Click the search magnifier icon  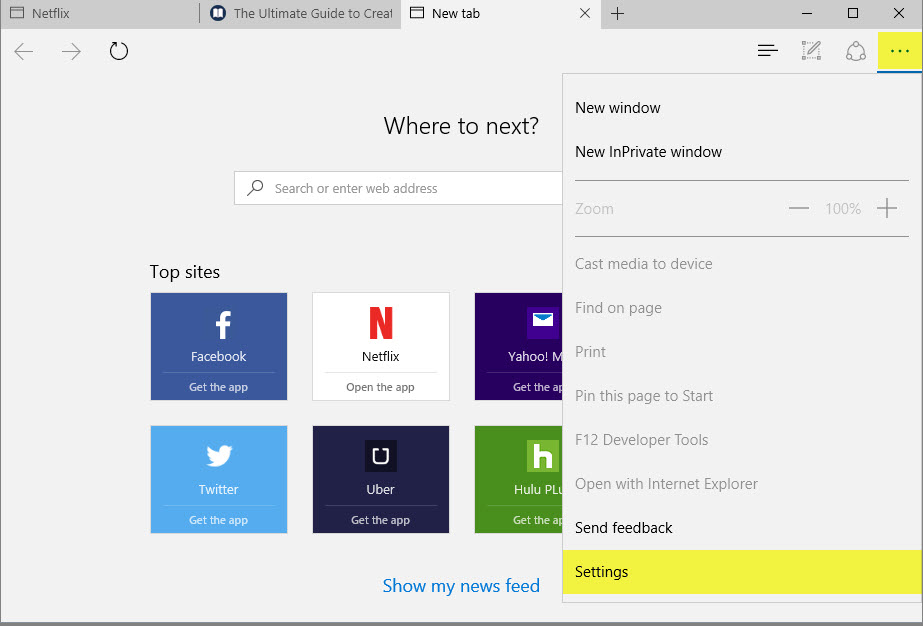pyautogui.click(x=255, y=188)
